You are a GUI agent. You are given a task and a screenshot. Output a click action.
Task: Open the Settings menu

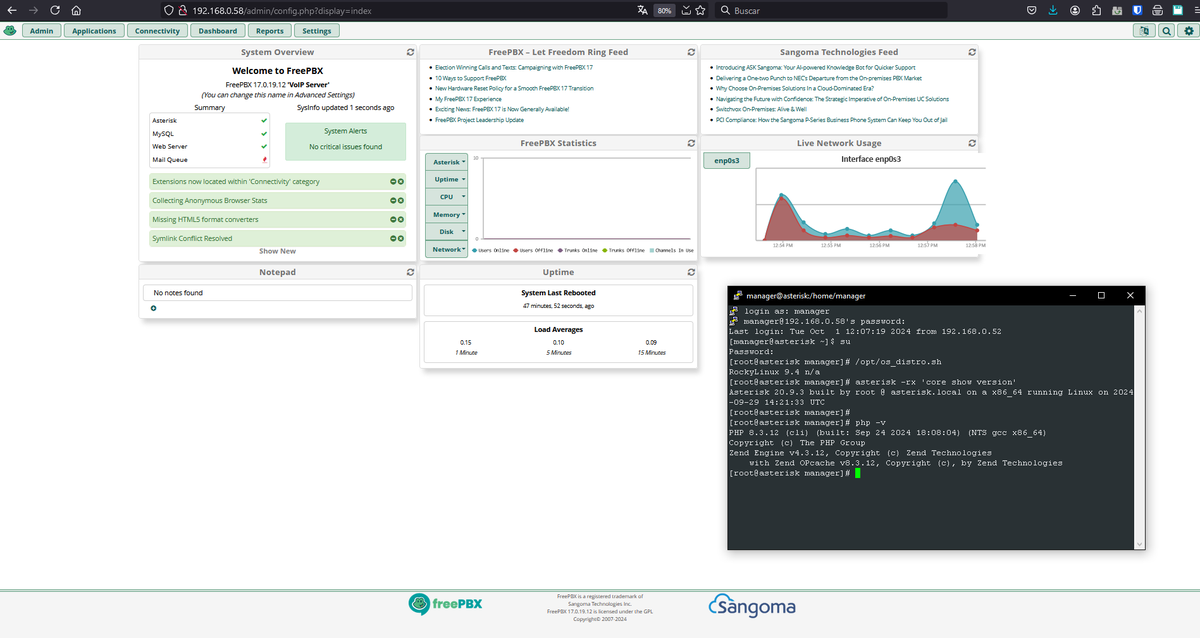(317, 31)
